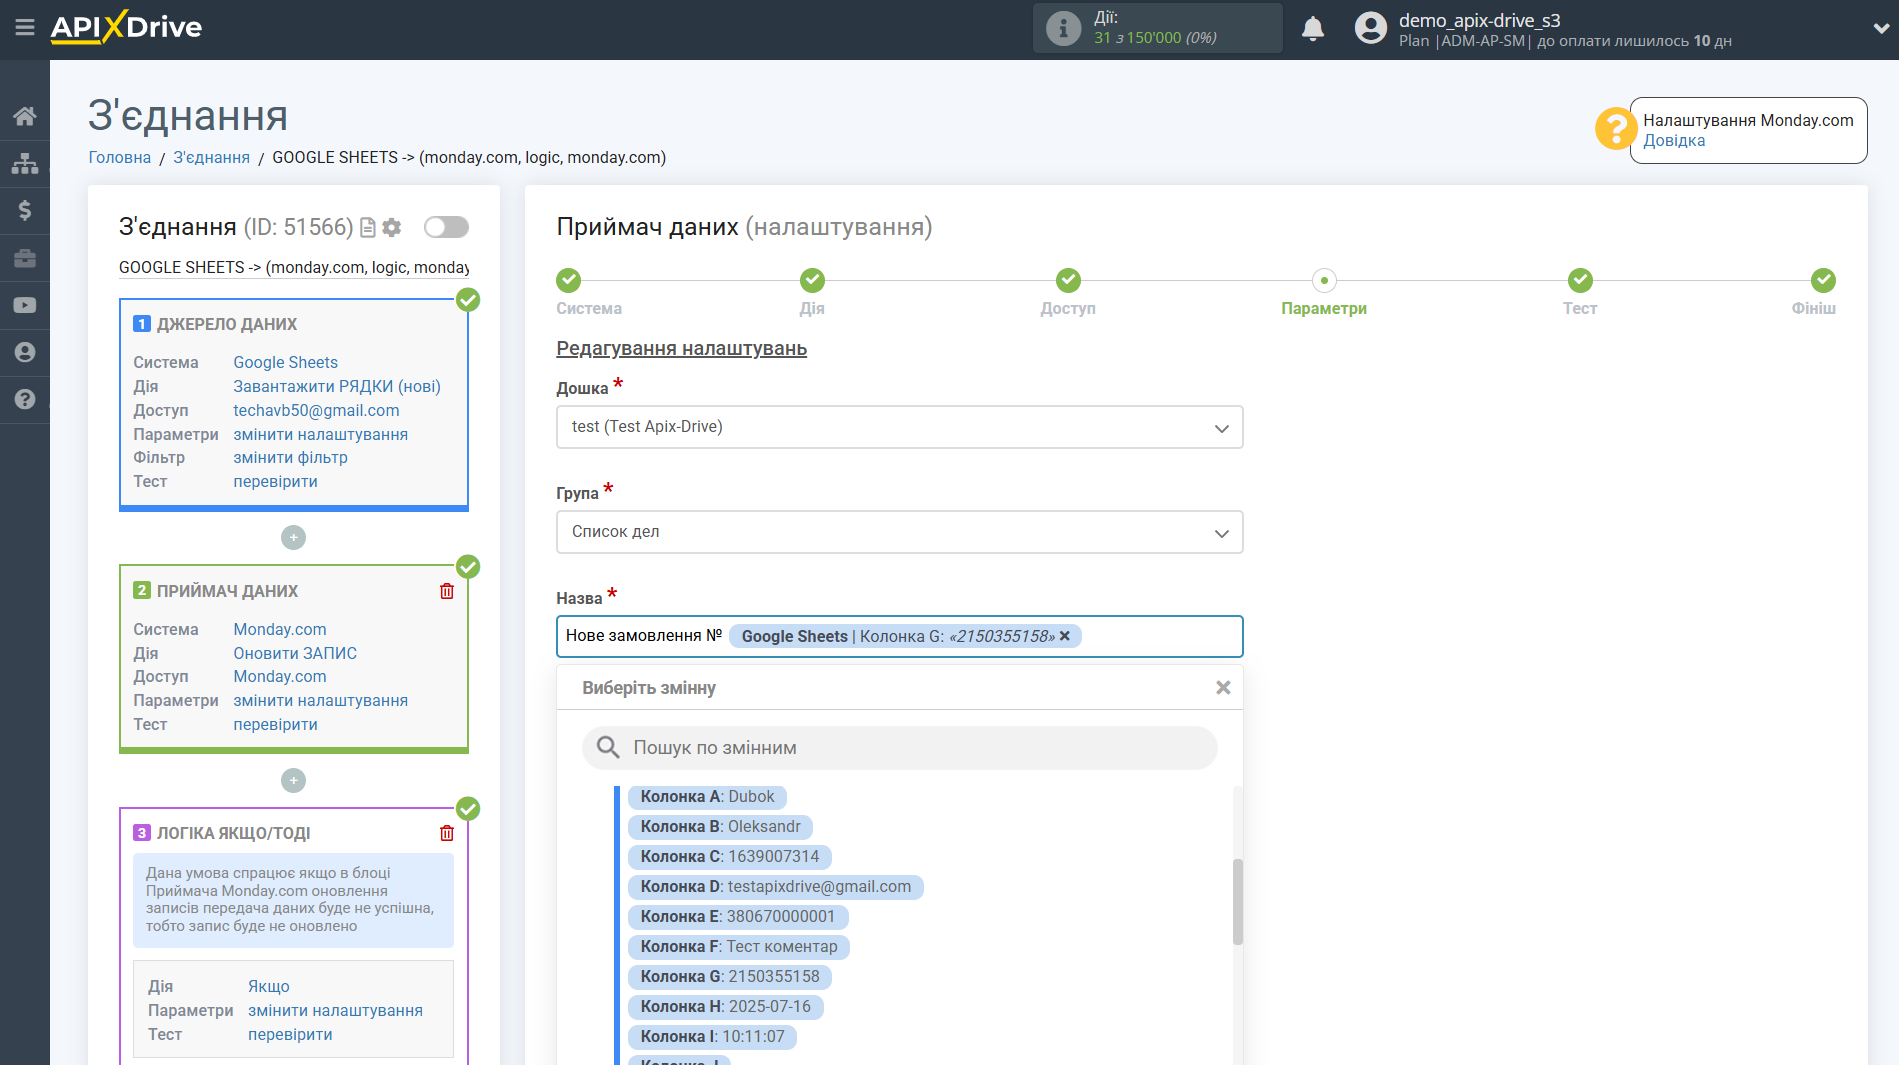Close the variable selection panel
This screenshot has height=1065, width=1899.
1222,688
